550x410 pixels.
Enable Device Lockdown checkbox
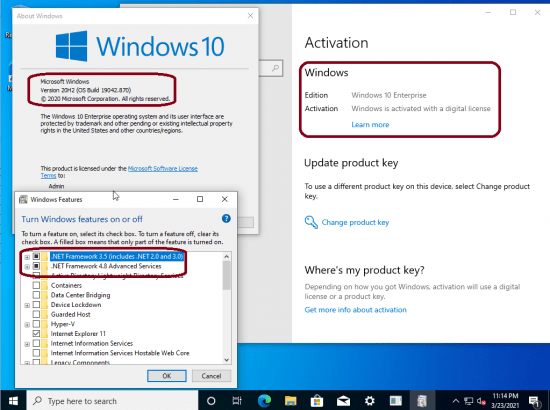pyautogui.click(x=36, y=304)
